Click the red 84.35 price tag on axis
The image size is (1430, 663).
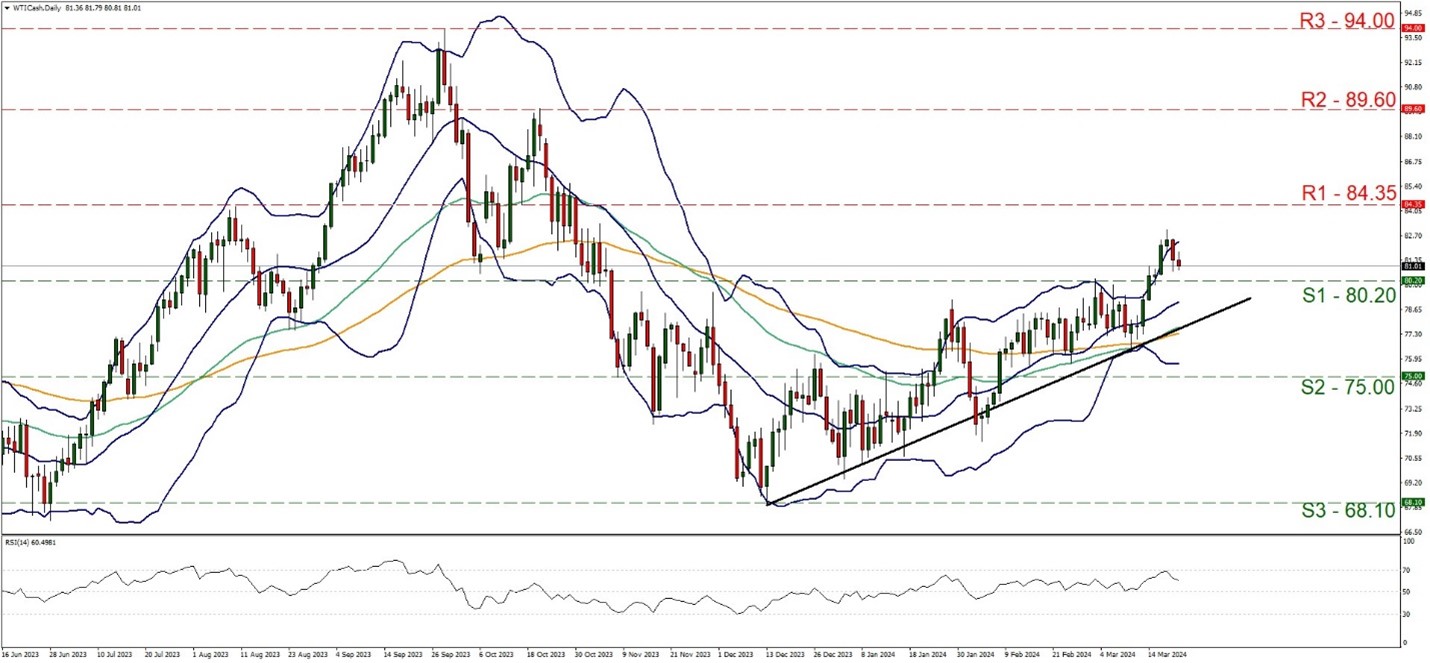tap(1413, 204)
